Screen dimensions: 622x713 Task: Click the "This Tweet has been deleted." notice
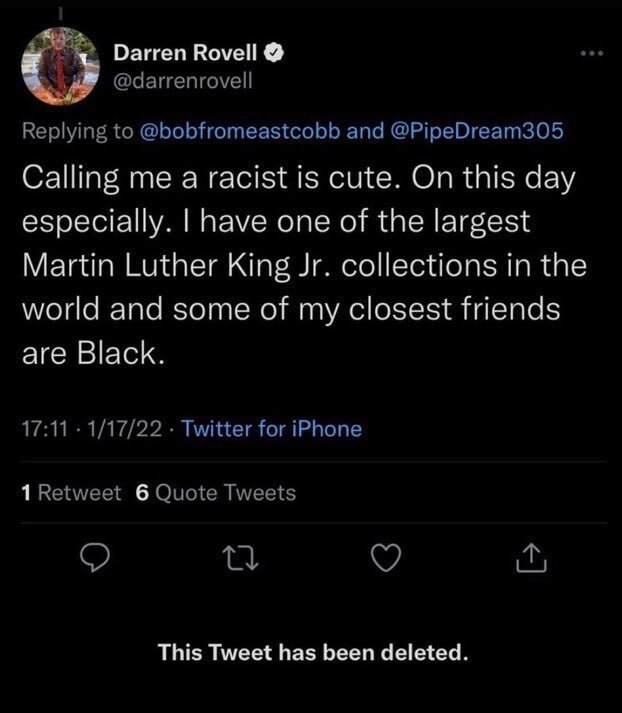312,653
